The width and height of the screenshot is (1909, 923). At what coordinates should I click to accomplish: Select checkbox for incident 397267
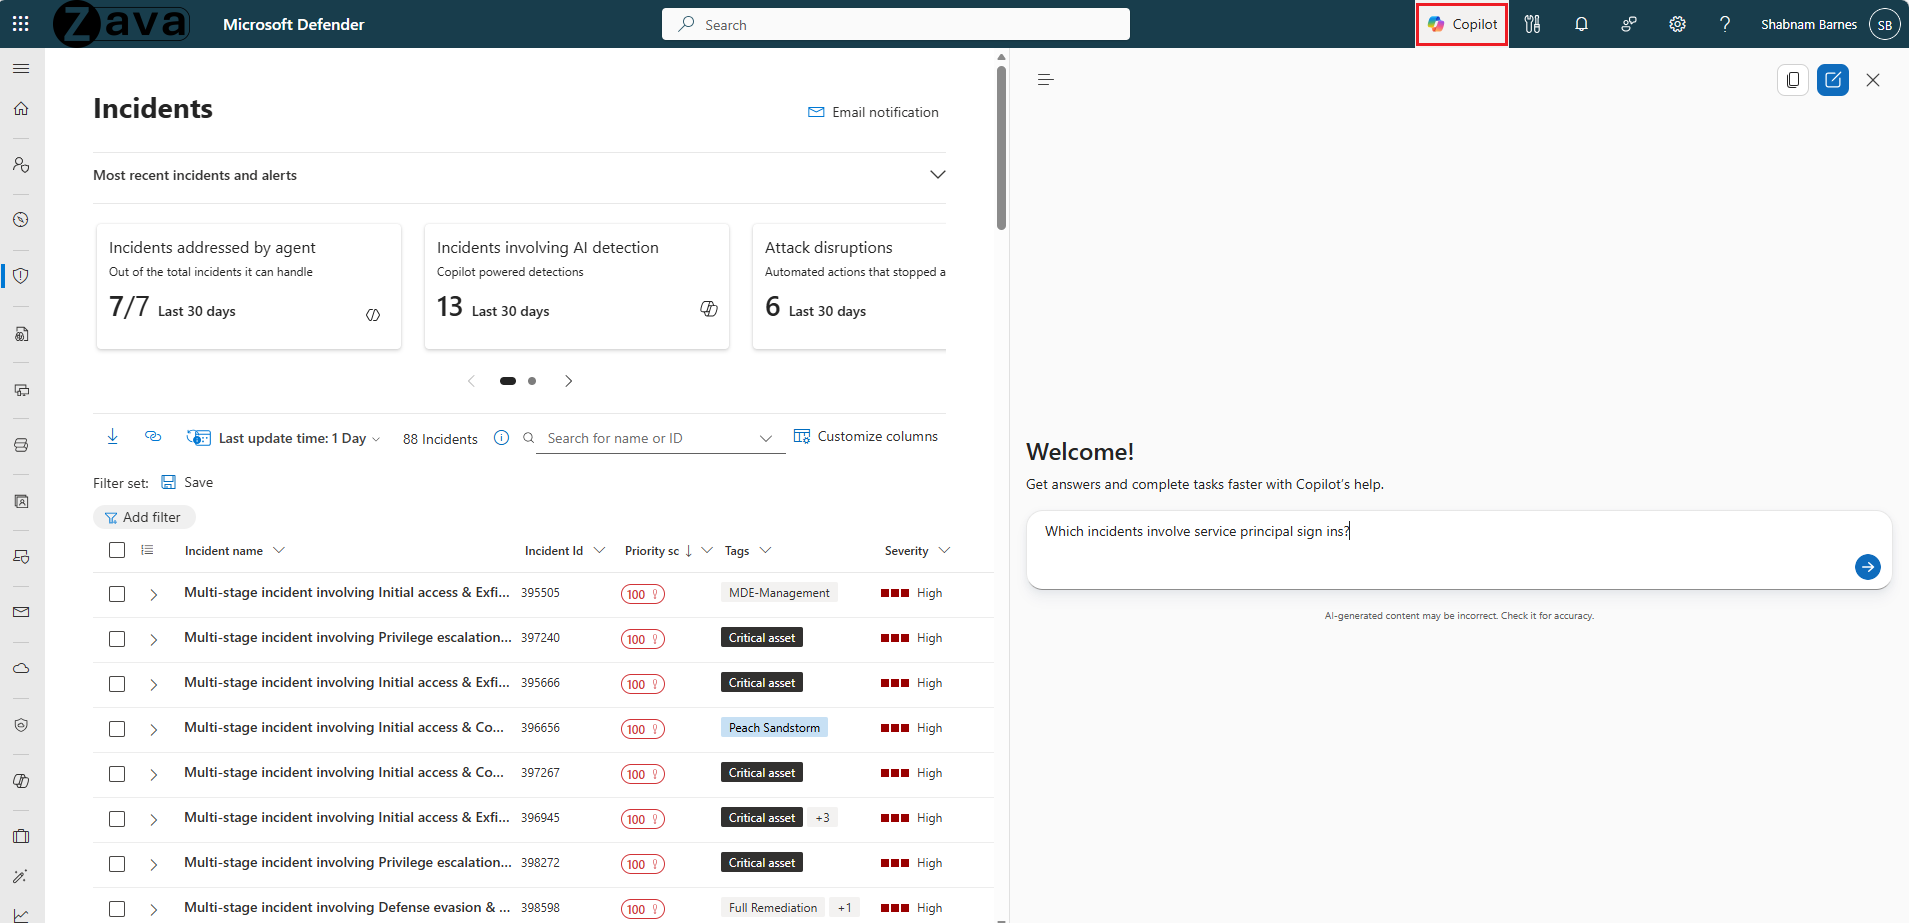(117, 774)
